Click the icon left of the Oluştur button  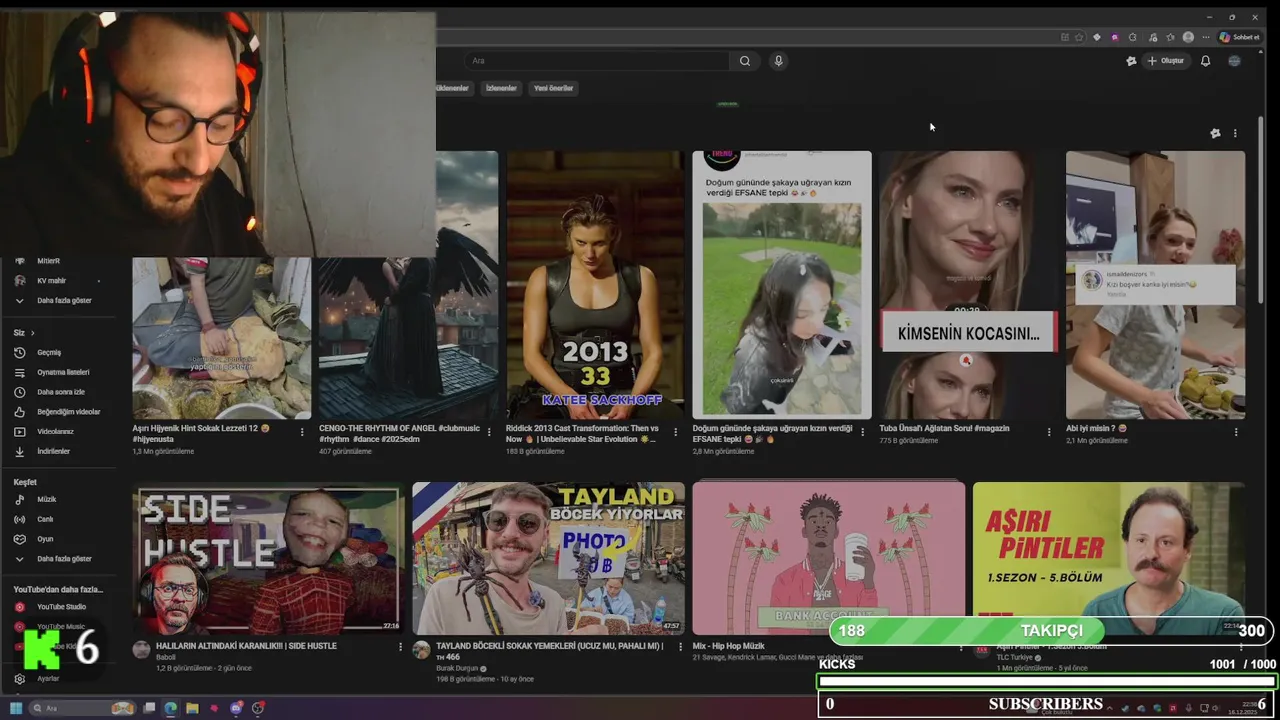[x=1131, y=61]
